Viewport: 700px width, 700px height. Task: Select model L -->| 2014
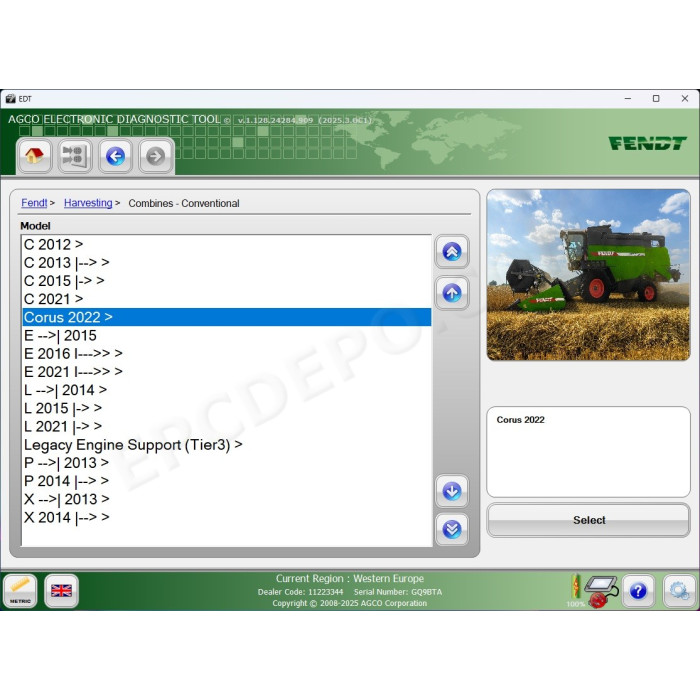click(227, 390)
